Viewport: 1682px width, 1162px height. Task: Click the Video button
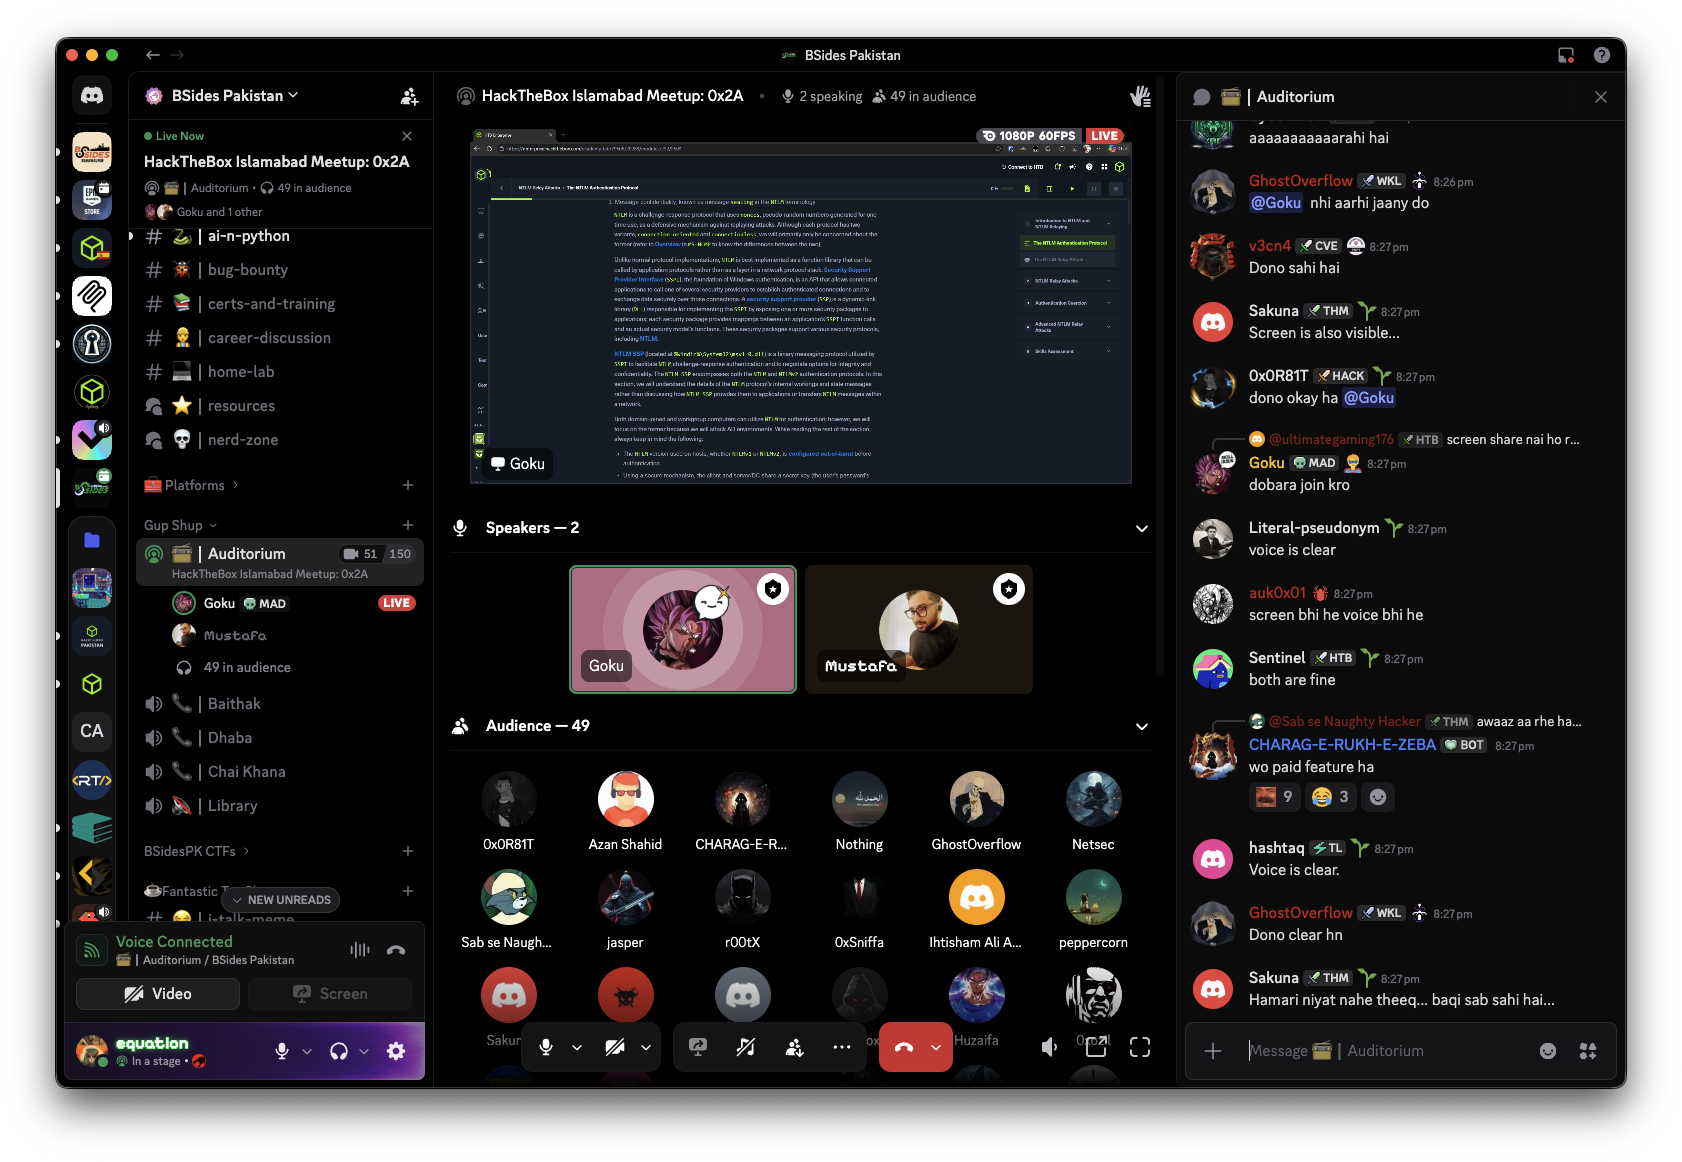click(158, 994)
